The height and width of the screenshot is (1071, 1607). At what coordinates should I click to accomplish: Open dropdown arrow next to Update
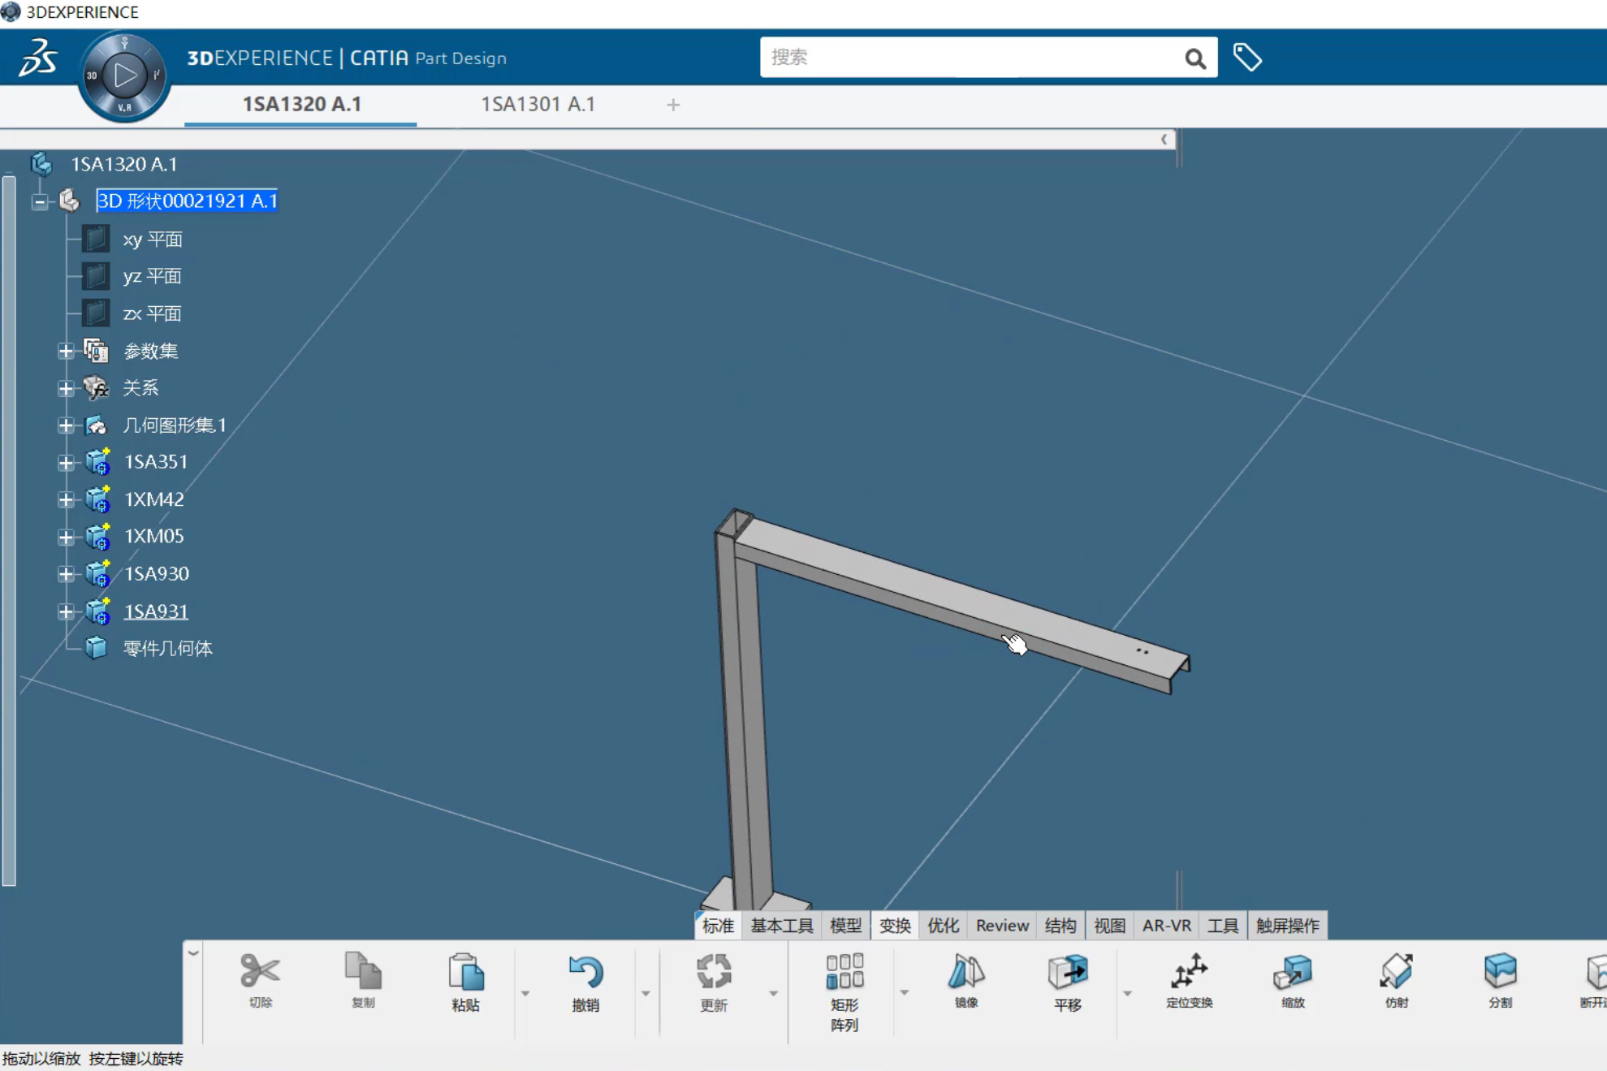coord(773,993)
